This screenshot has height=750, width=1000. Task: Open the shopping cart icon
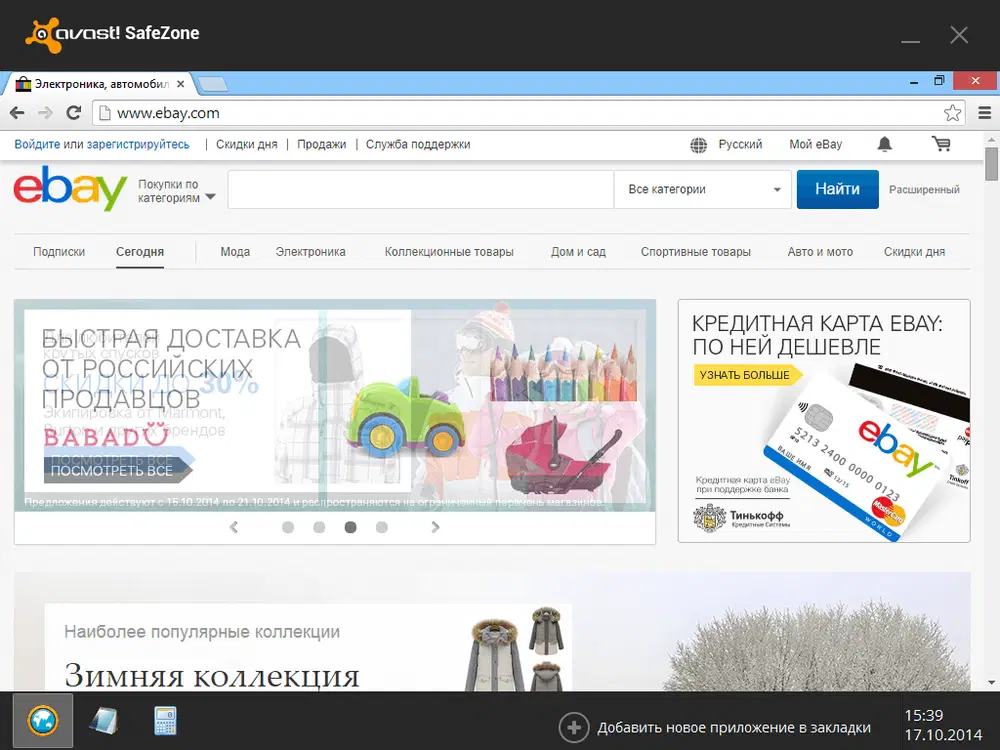pos(941,144)
